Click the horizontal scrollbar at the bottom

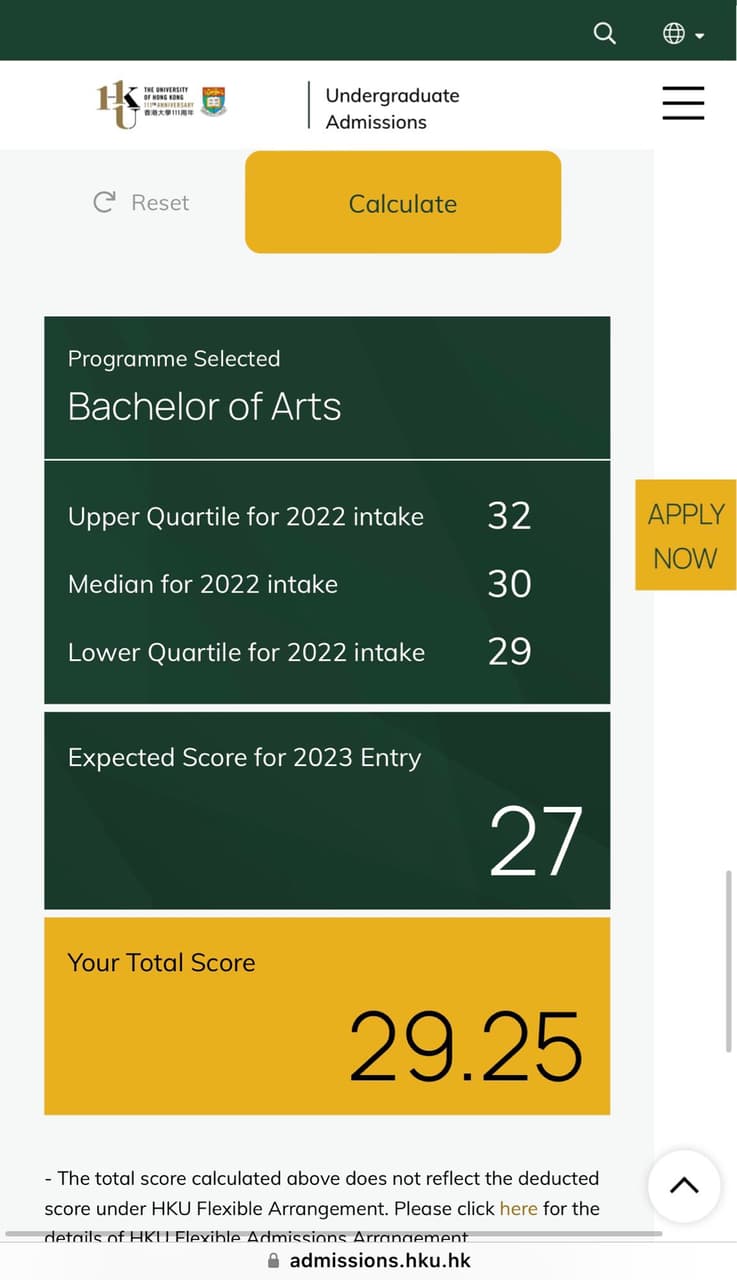pyautogui.click(x=330, y=1234)
